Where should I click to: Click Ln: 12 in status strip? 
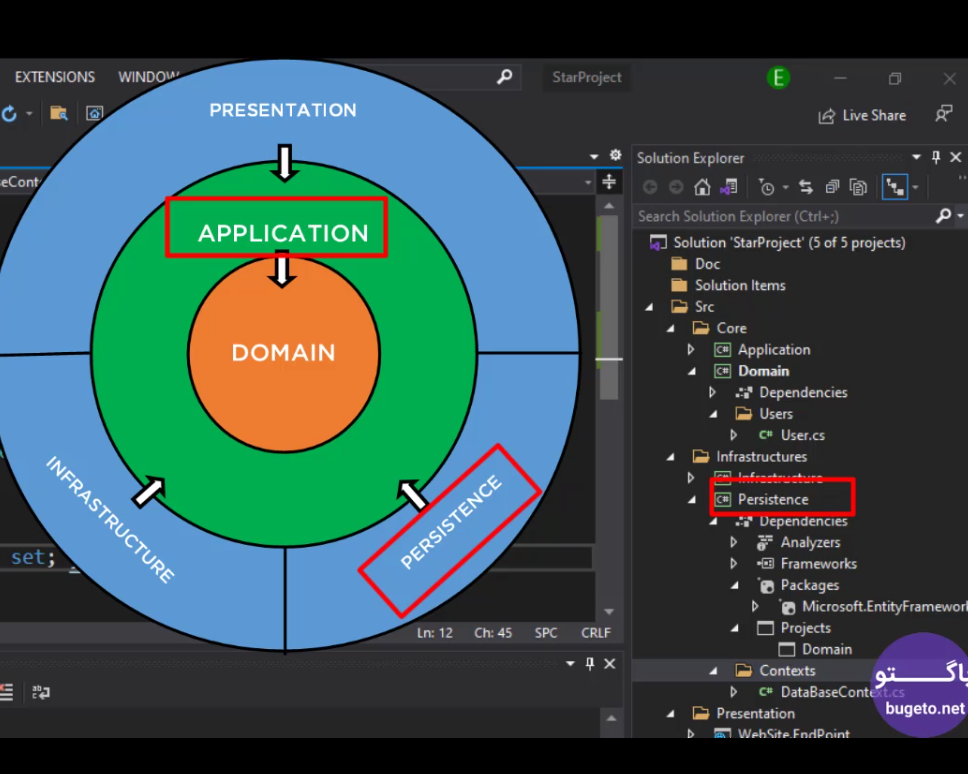435,633
